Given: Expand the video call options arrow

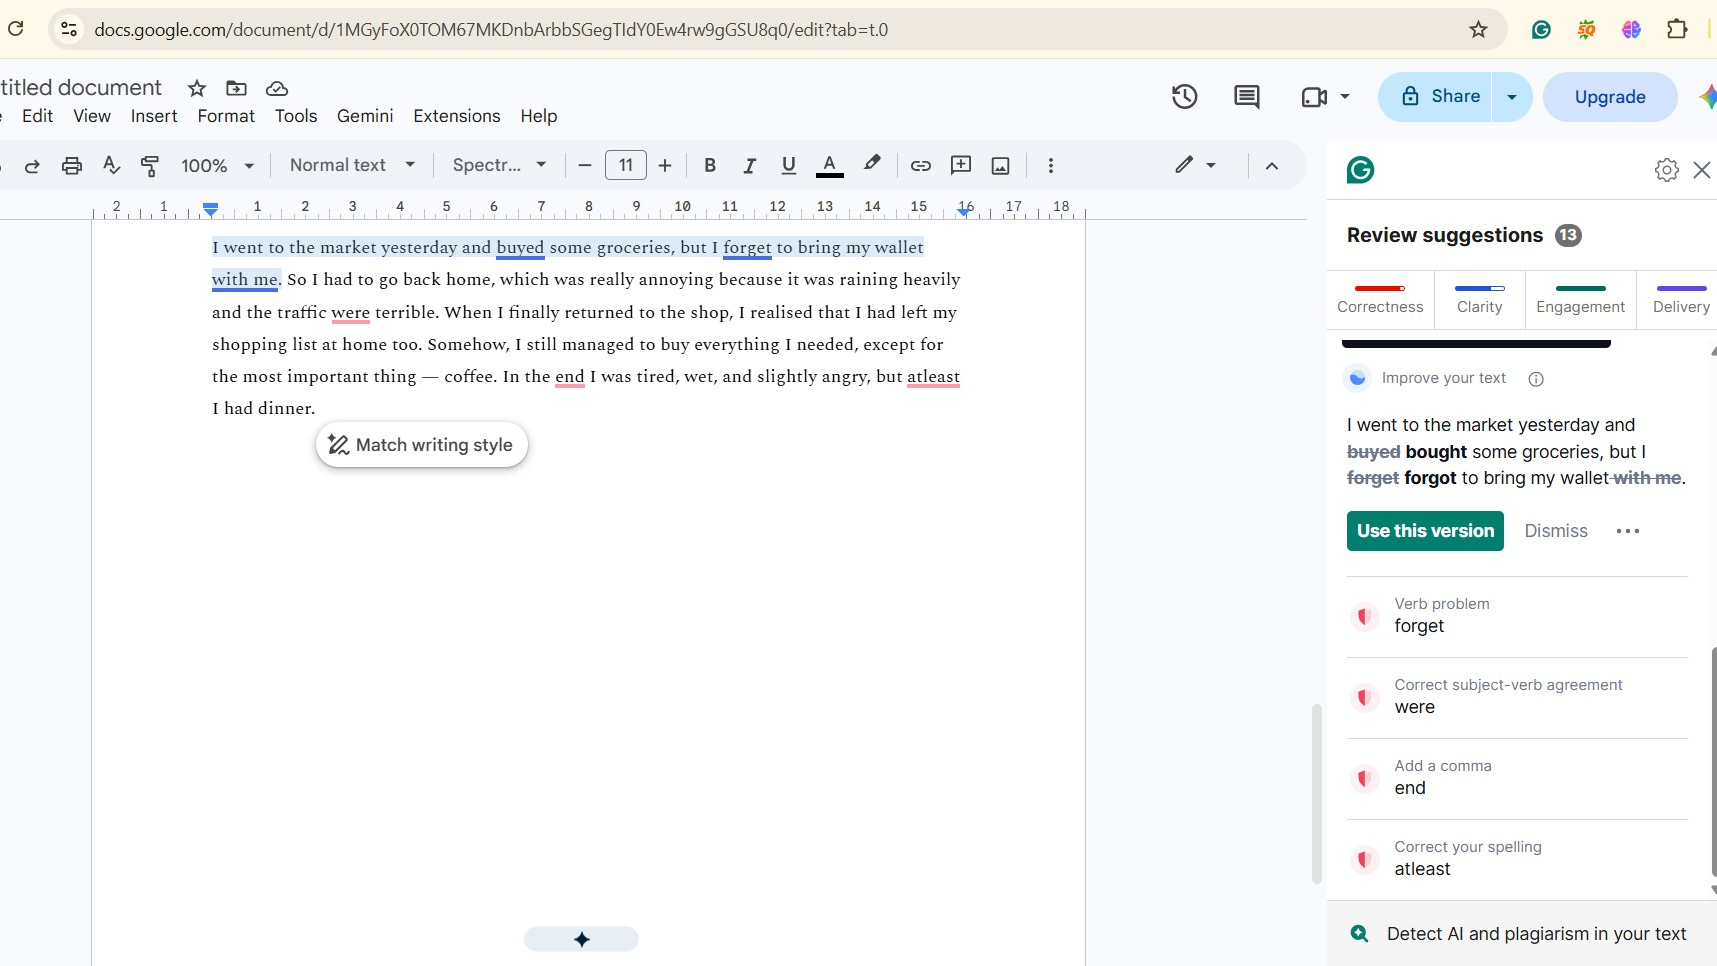Looking at the screenshot, I should click(1345, 97).
